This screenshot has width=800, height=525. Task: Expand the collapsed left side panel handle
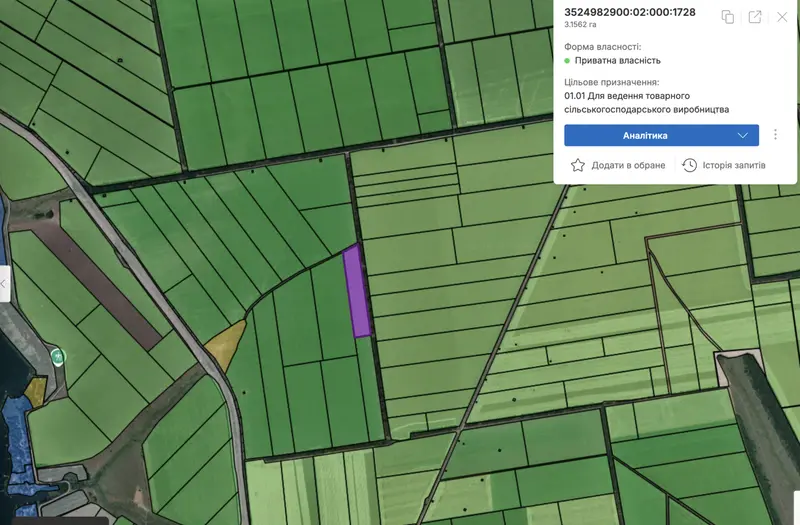tap(4, 284)
